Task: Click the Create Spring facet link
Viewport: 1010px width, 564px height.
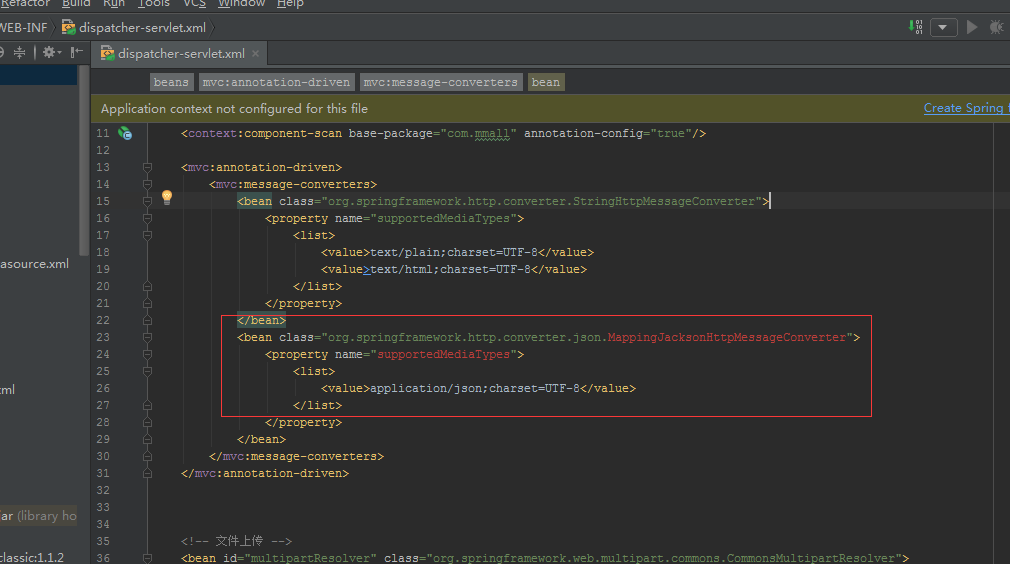Action: [966, 108]
